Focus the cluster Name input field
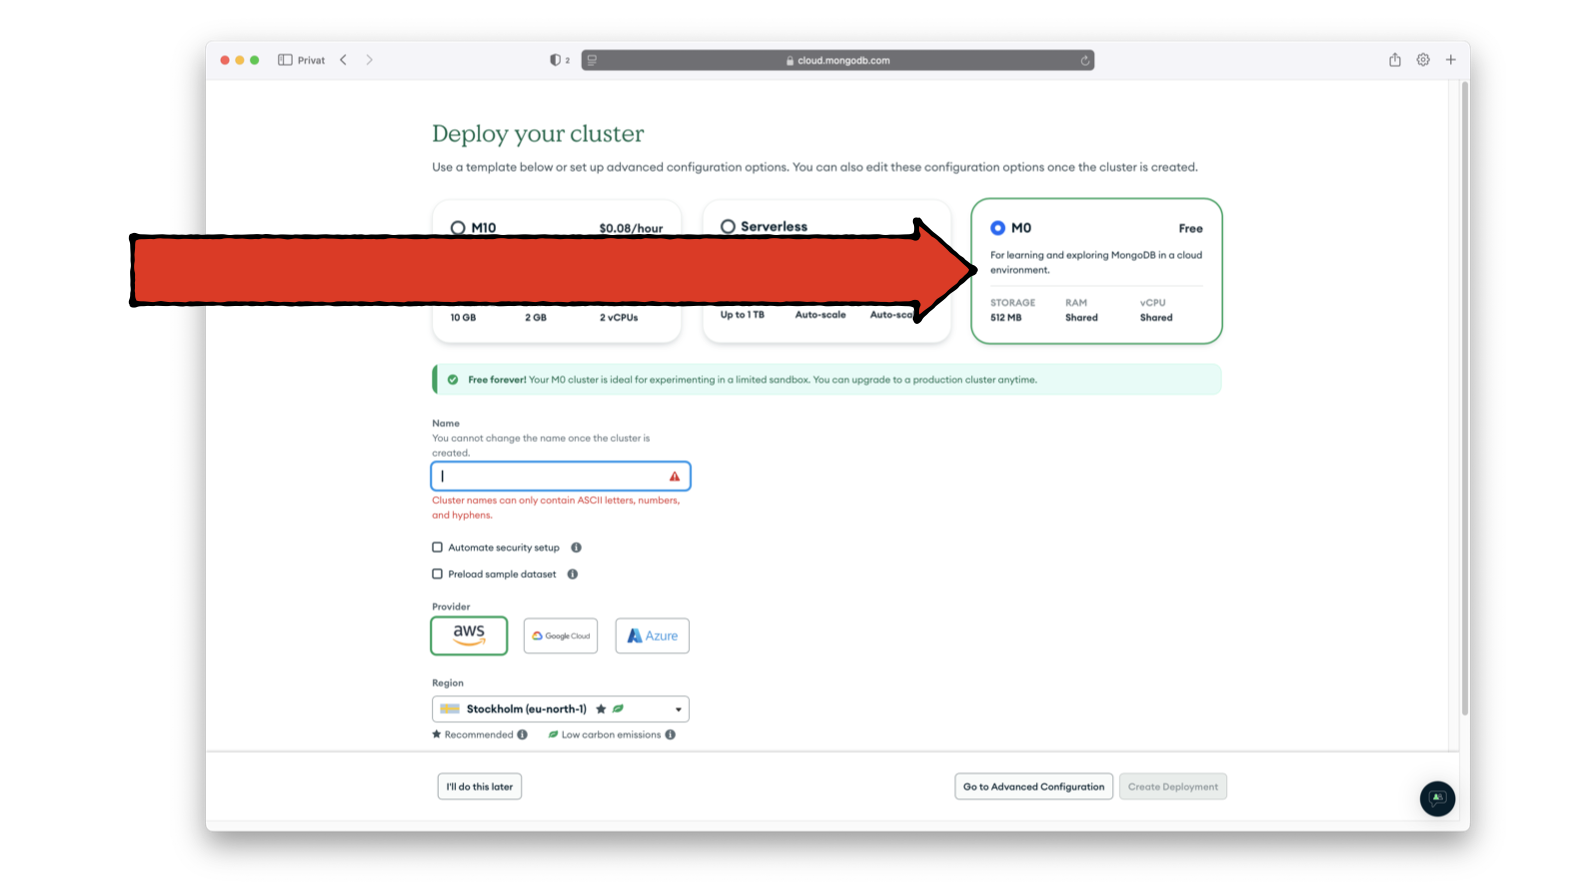1596x891 pixels. tap(561, 476)
